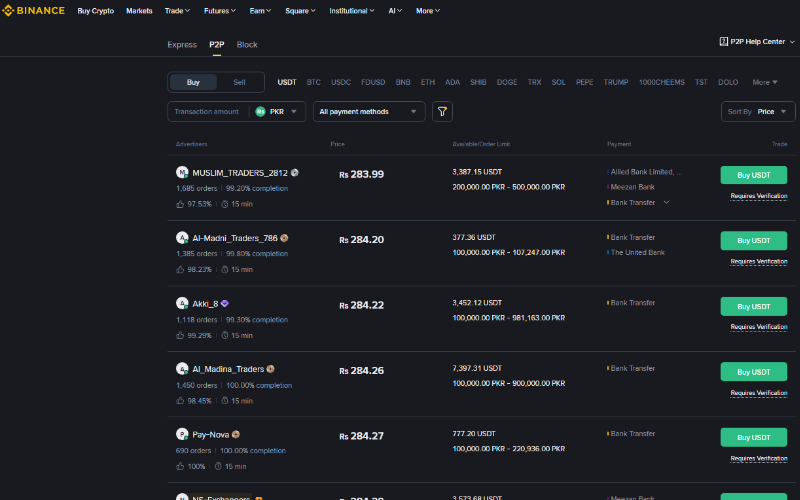Expand P2P Help Center dropdown
Image resolution: width=800 pixels, height=500 pixels.
click(x=792, y=42)
